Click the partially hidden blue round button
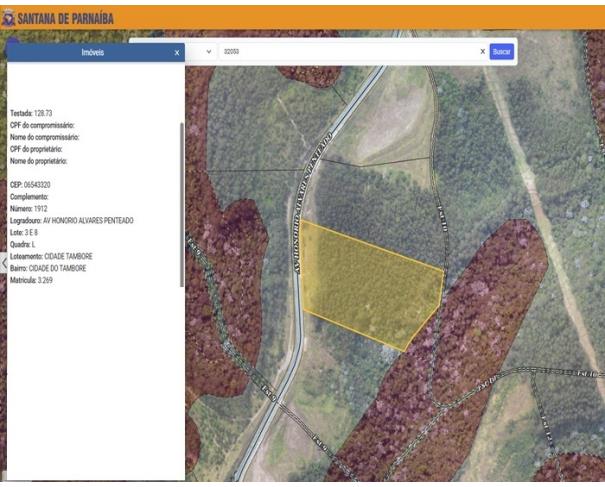Image resolution: width=605 pixels, height=487 pixels. pyautogui.click(x=13, y=41)
